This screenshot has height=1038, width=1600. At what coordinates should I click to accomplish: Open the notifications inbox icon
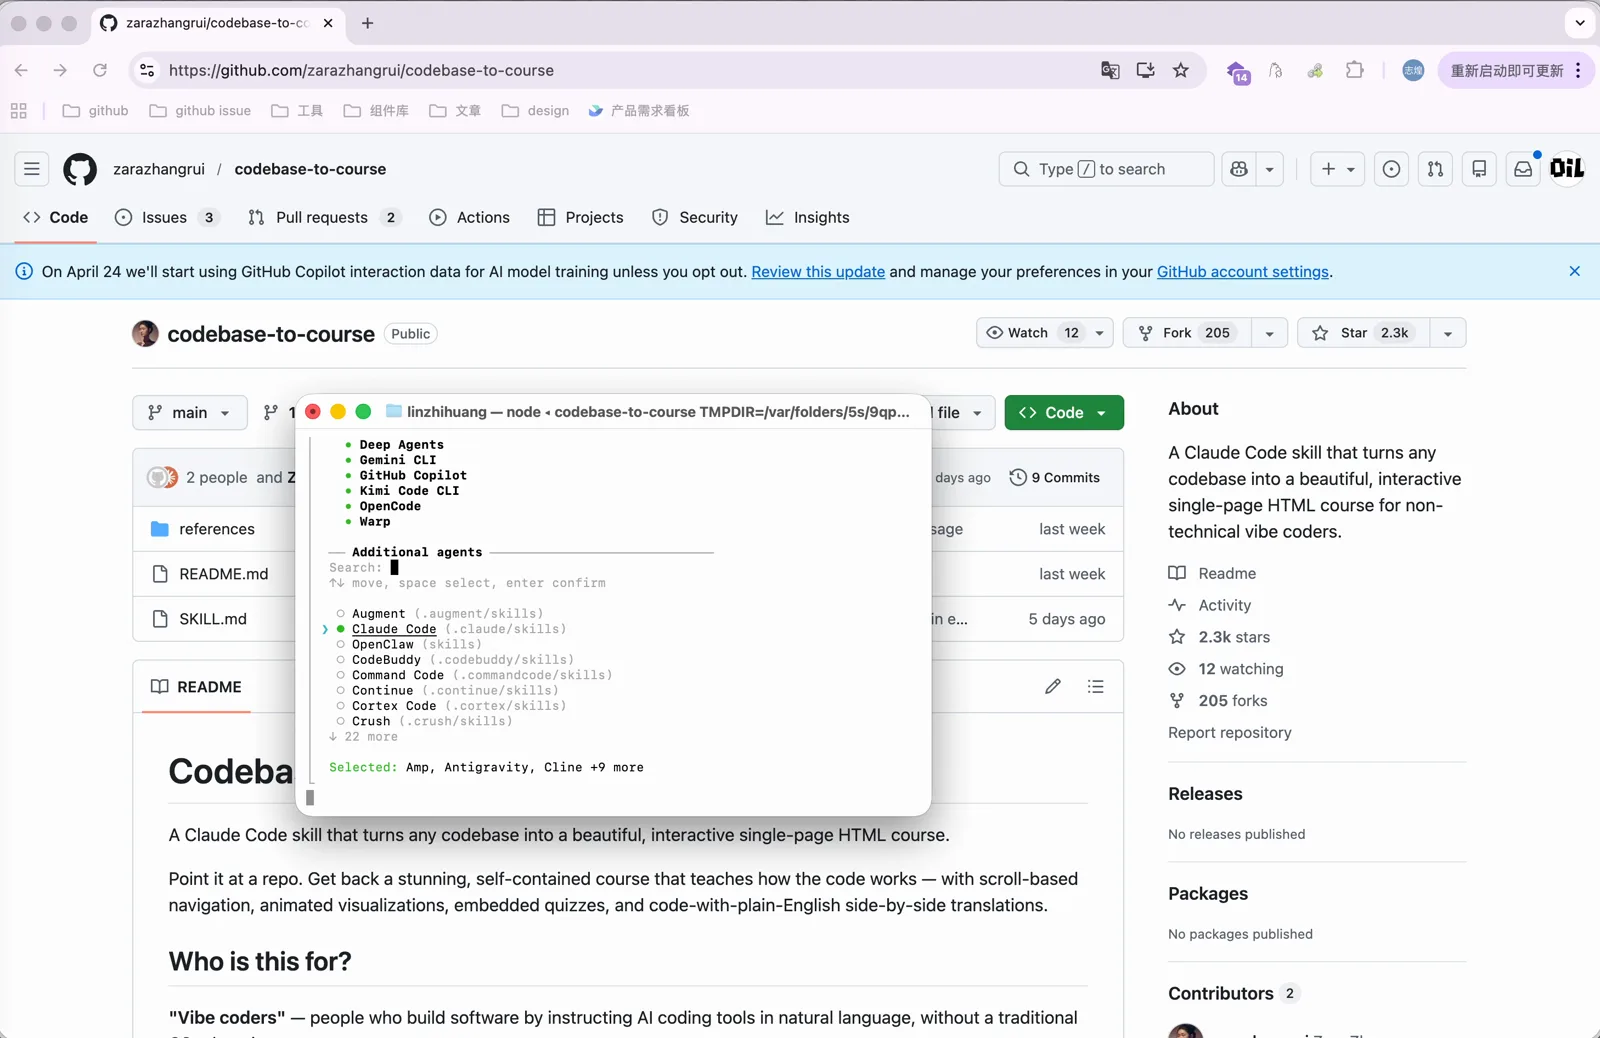pyautogui.click(x=1523, y=169)
